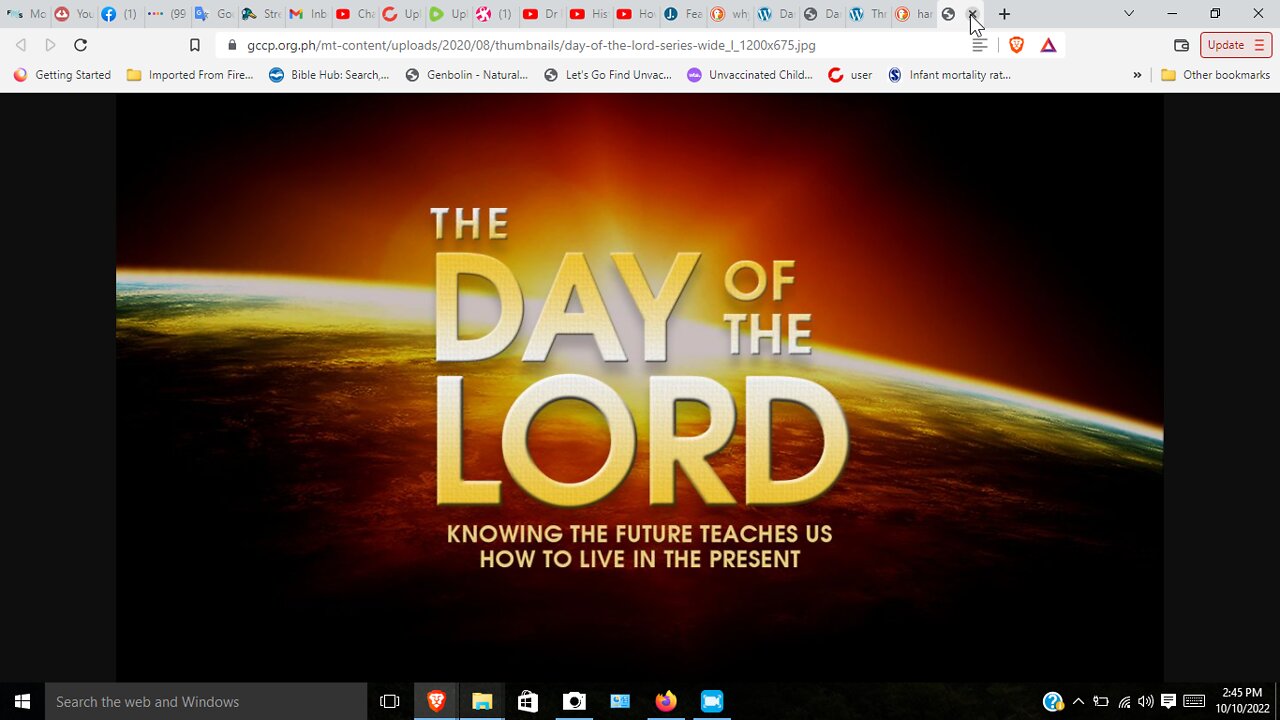Switch to the DuckDuckGo 'har' tab
Screen dimensions: 1280x720
pyautogui.click(x=914, y=14)
